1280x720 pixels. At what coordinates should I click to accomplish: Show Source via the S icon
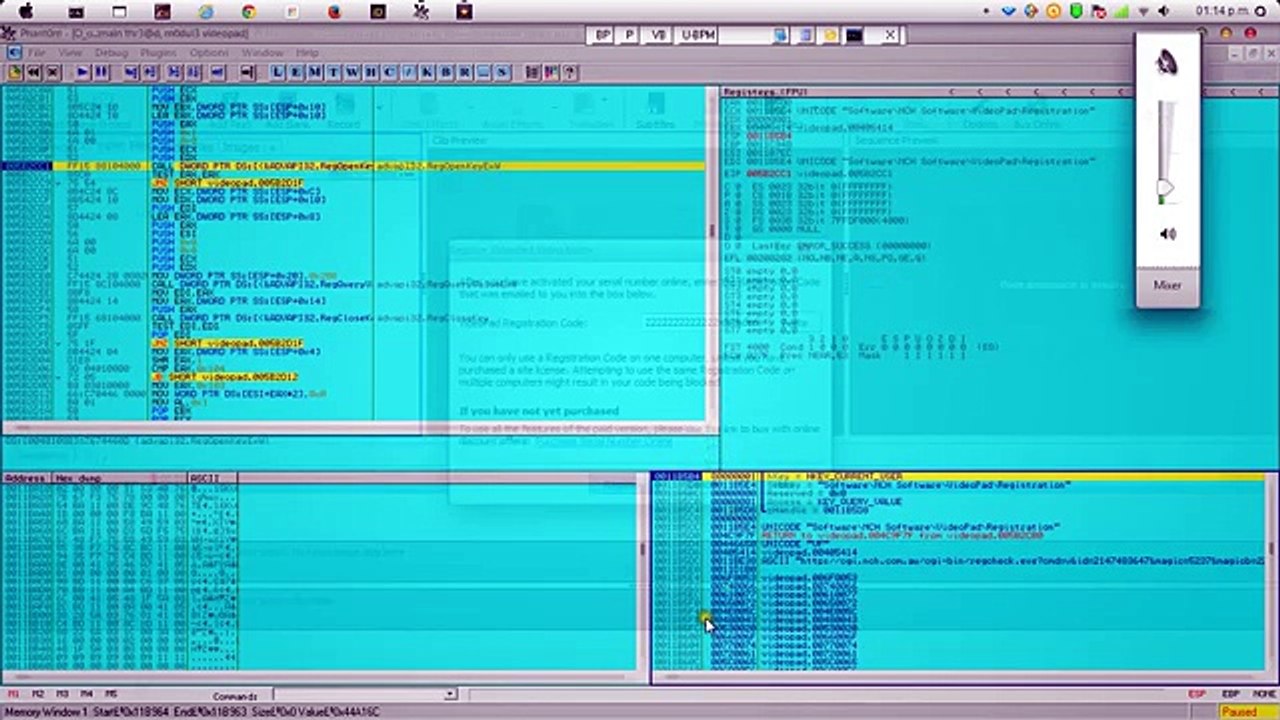point(501,72)
